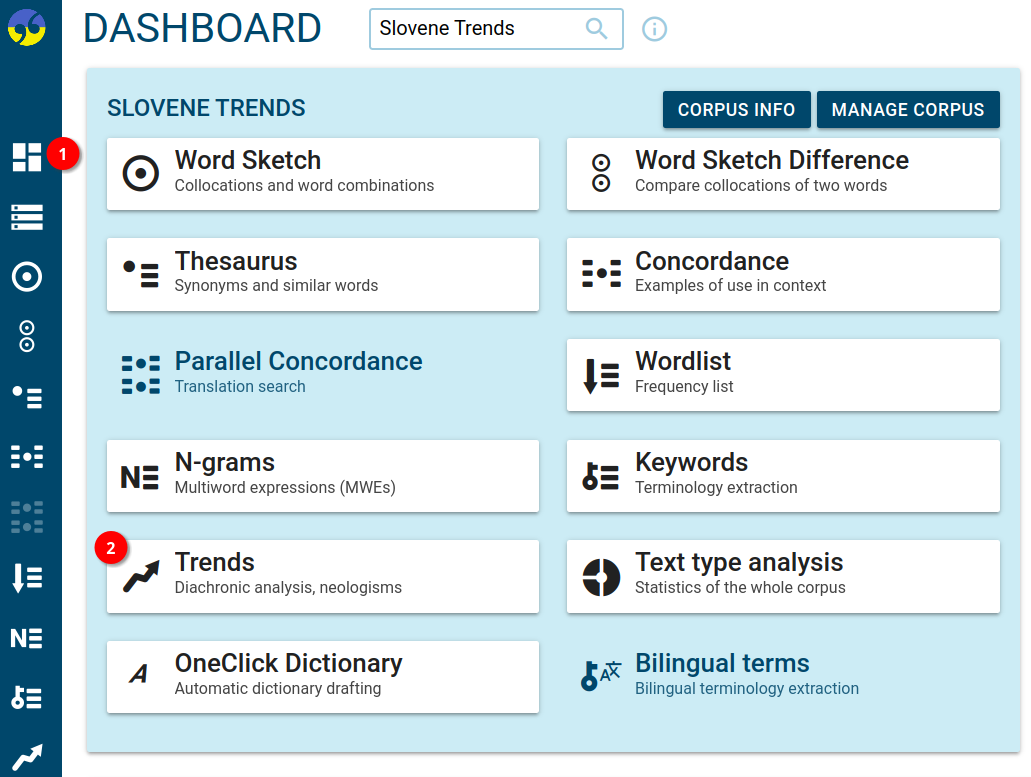Screen dimensions: 1031x777
Task: Open the OneClick Dictionary tool
Action: (x=322, y=676)
